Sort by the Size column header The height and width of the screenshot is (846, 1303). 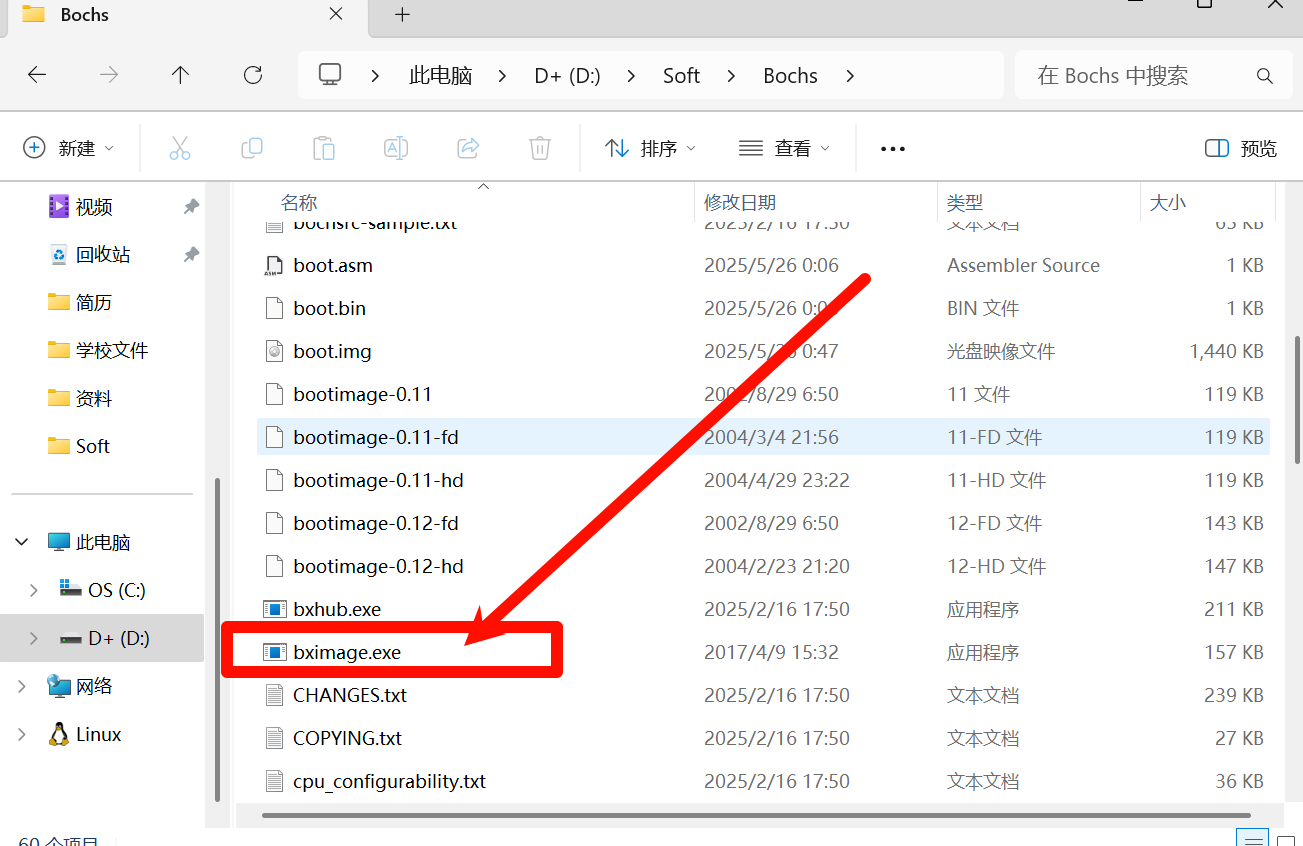[x=1167, y=203]
